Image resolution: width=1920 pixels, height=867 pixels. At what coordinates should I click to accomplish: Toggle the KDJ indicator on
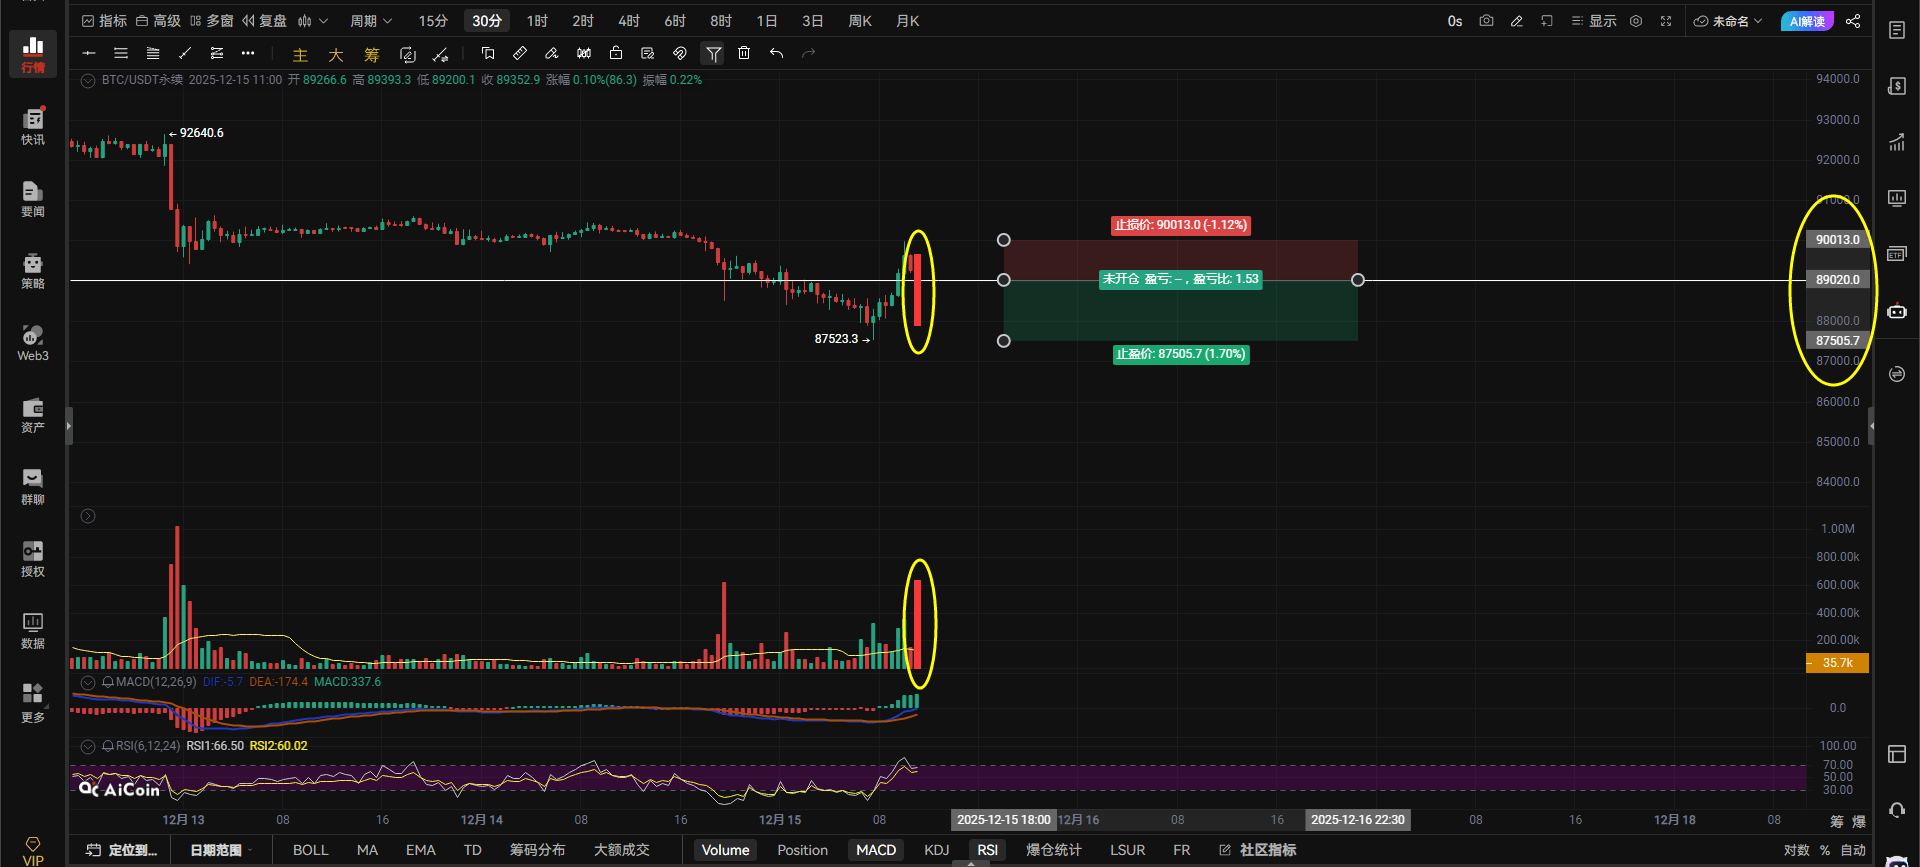[x=936, y=850]
